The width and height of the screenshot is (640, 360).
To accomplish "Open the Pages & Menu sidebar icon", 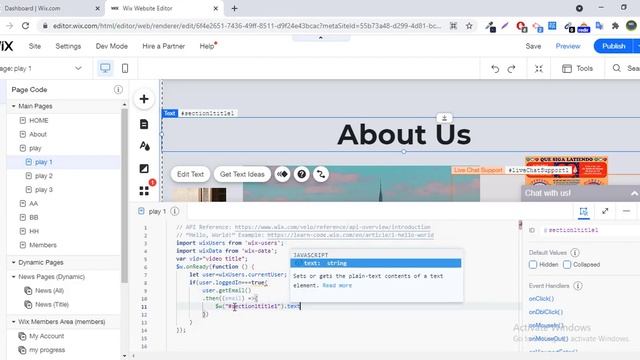I will (x=144, y=124).
